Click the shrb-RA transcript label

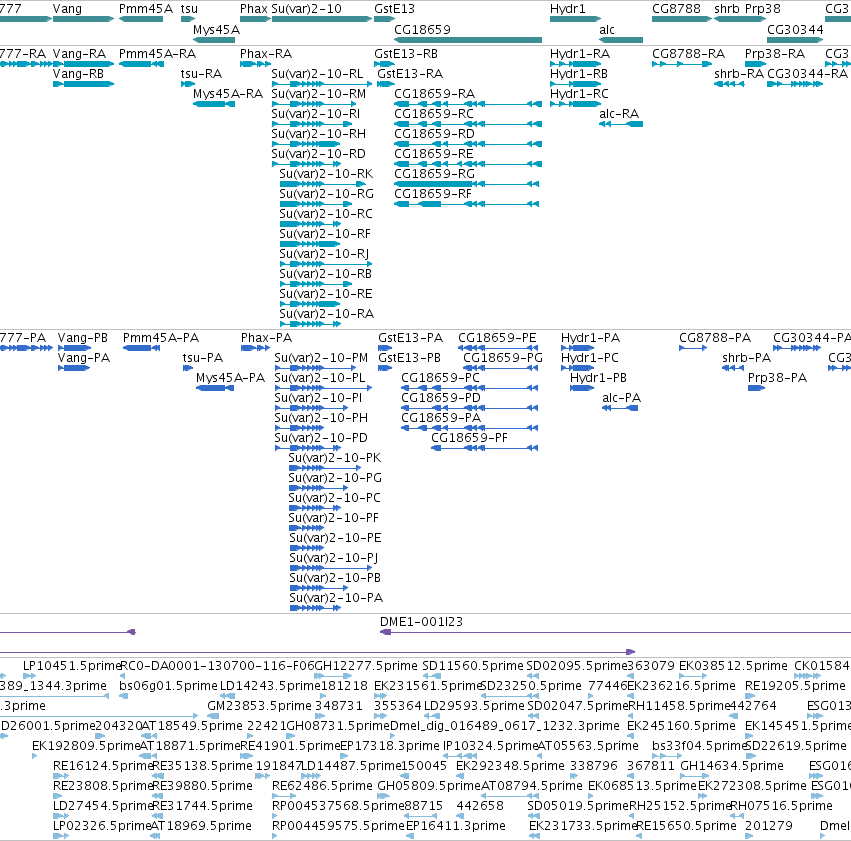pos(739,74)
